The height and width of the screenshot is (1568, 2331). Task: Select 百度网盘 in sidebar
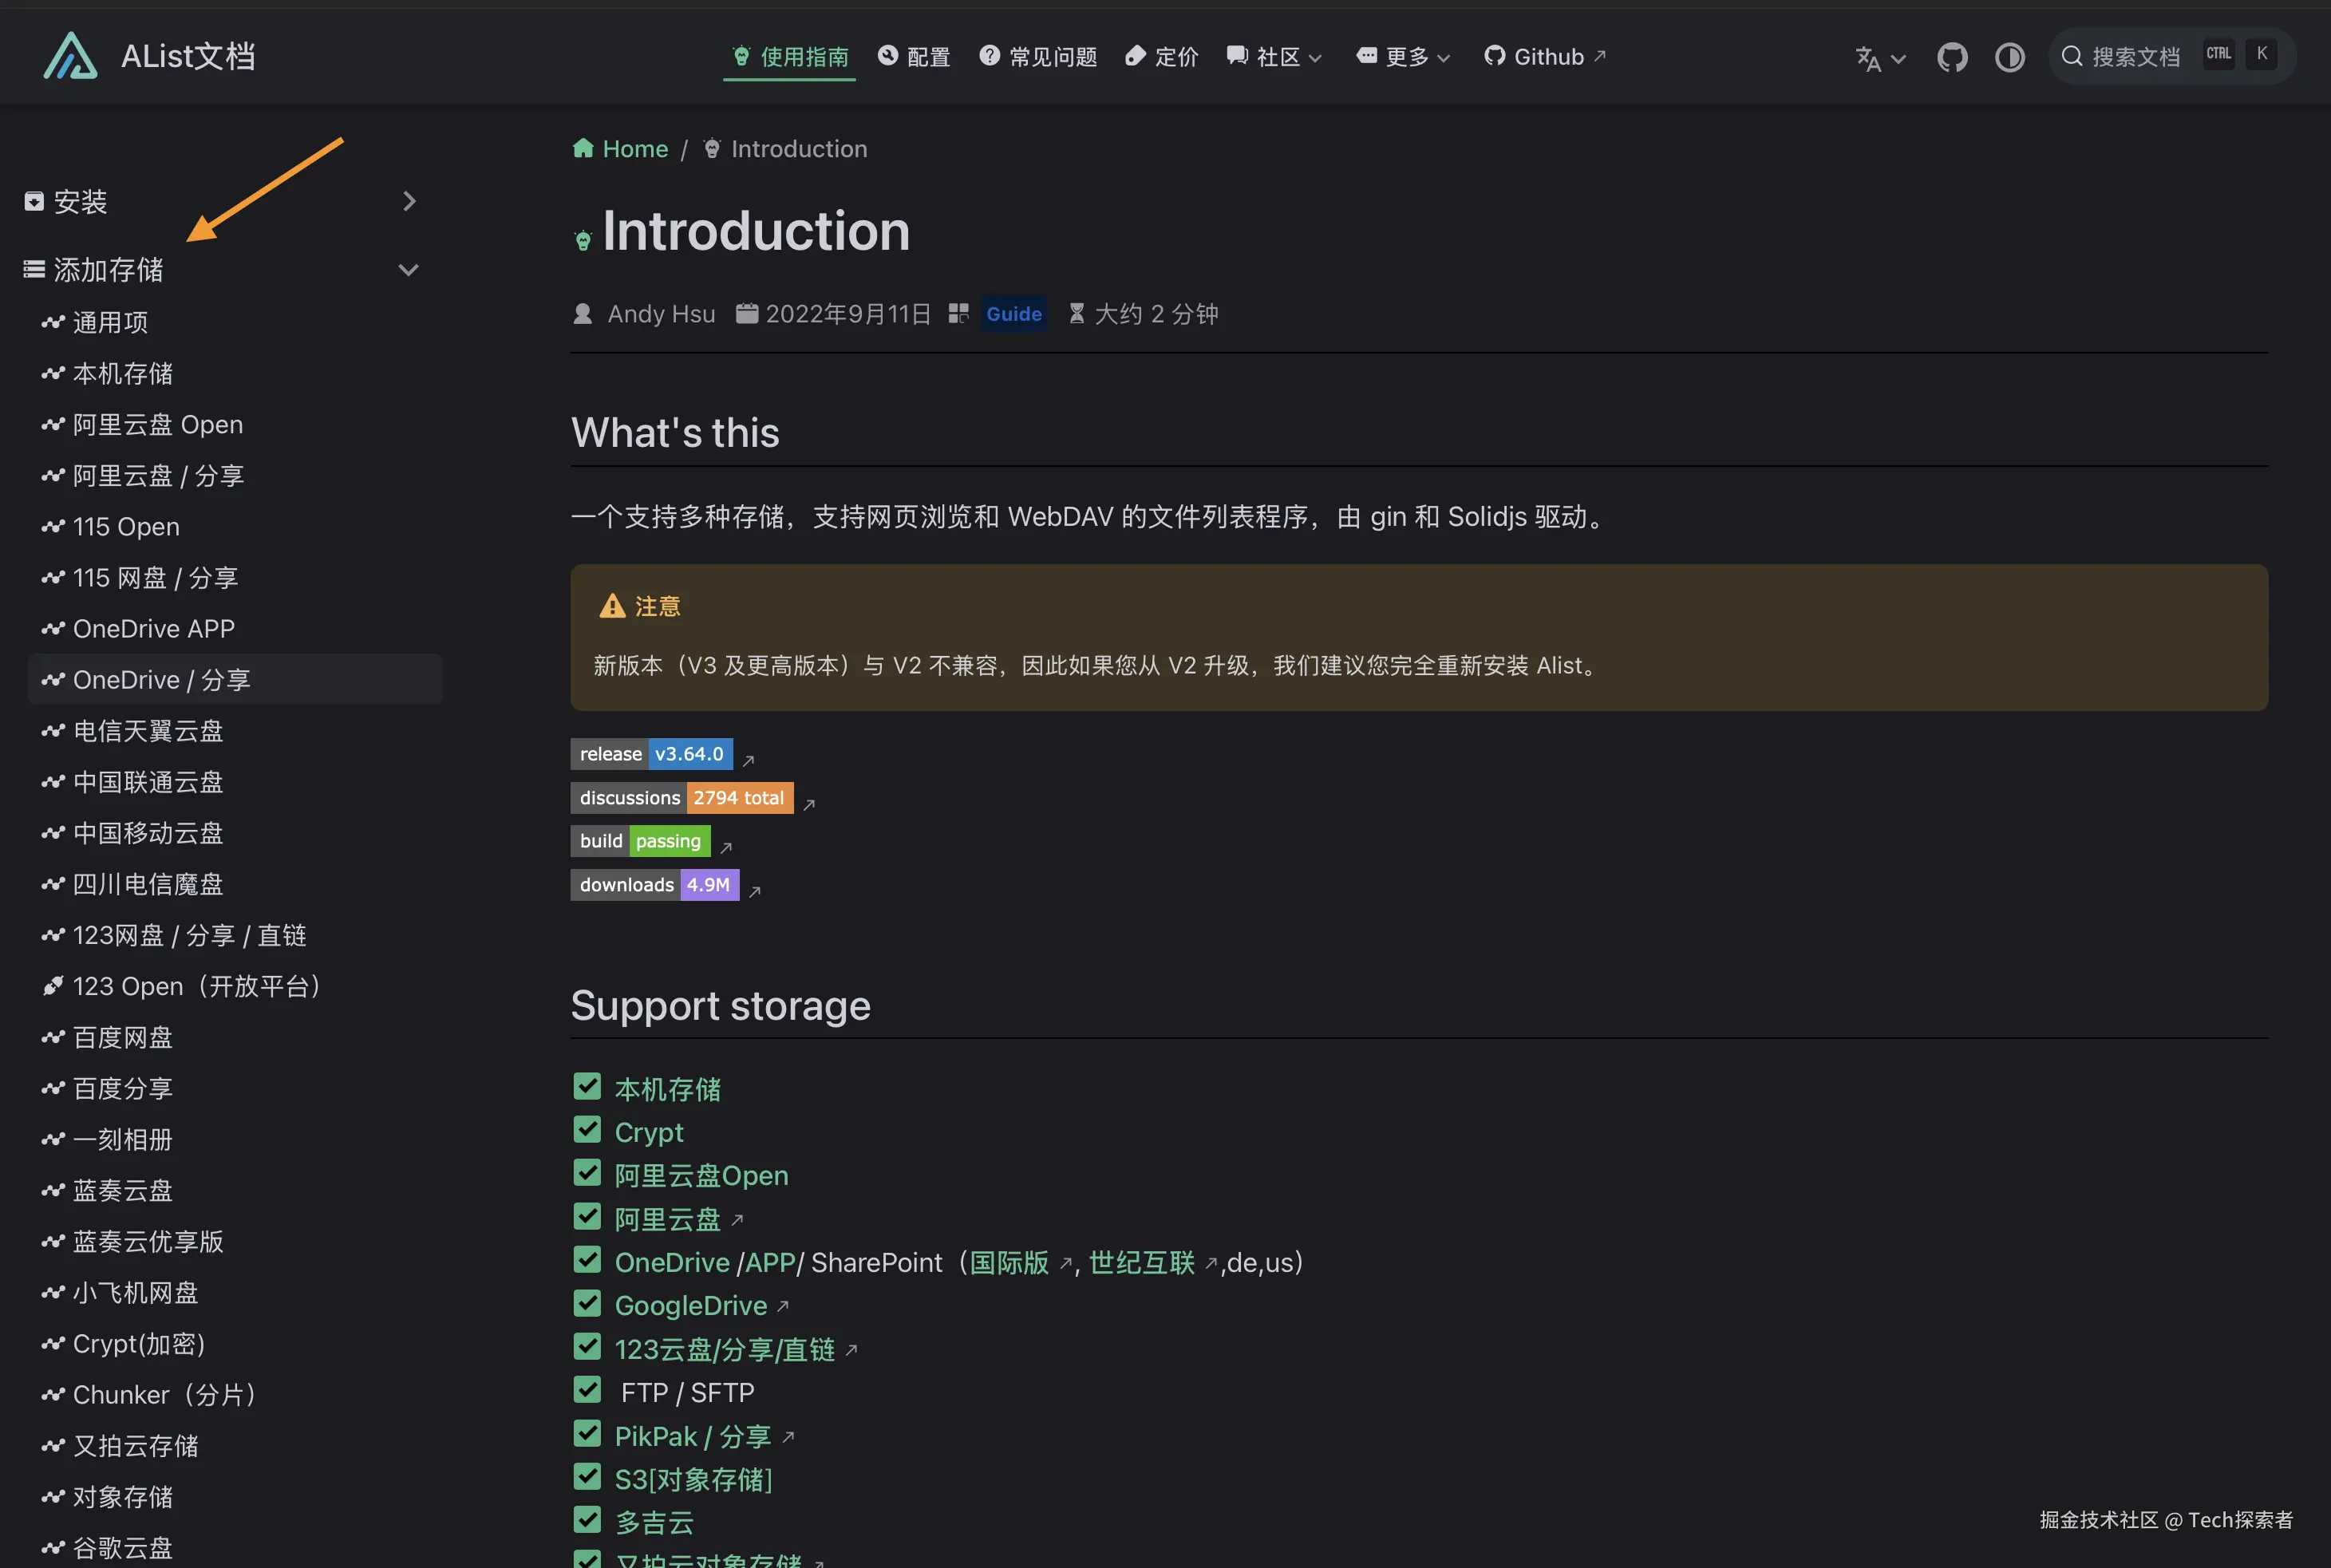[x=235, y=1037]
